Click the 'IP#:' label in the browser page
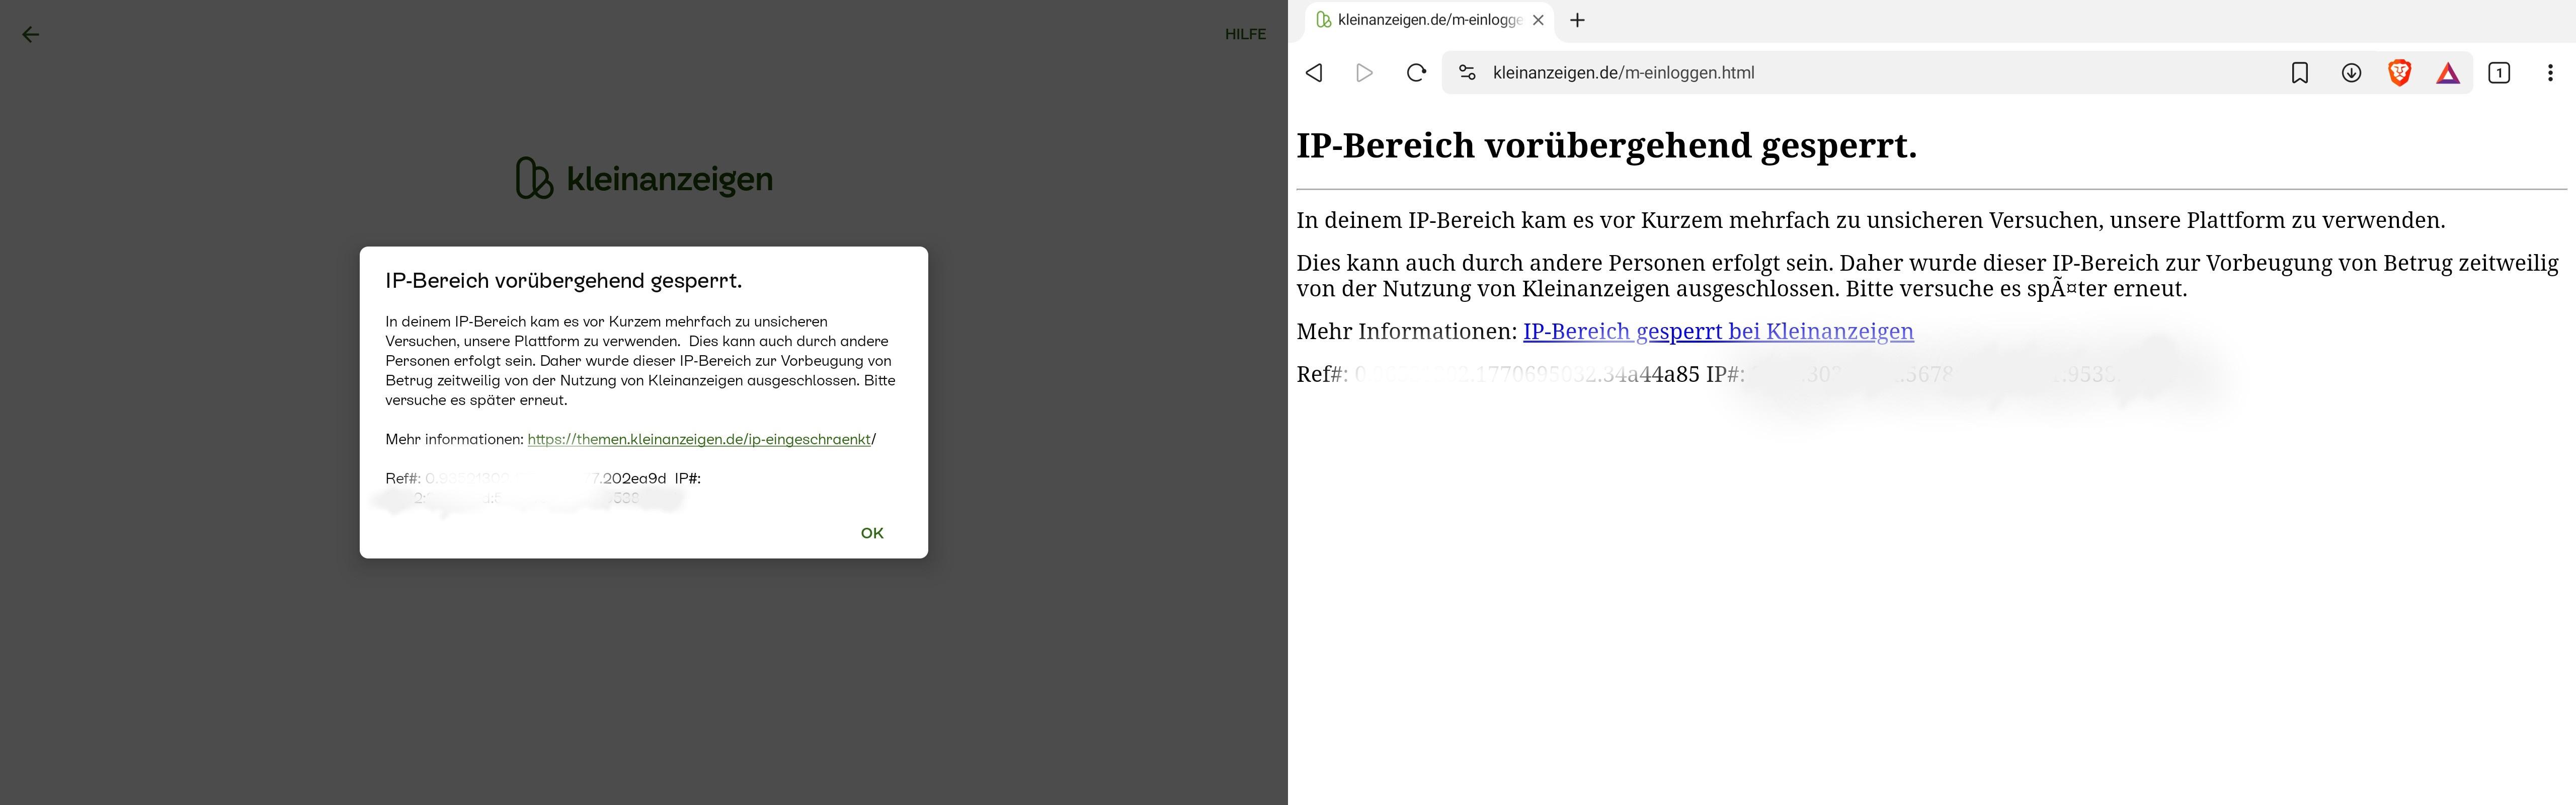The image size is (2576, 805). (1725, 374)
